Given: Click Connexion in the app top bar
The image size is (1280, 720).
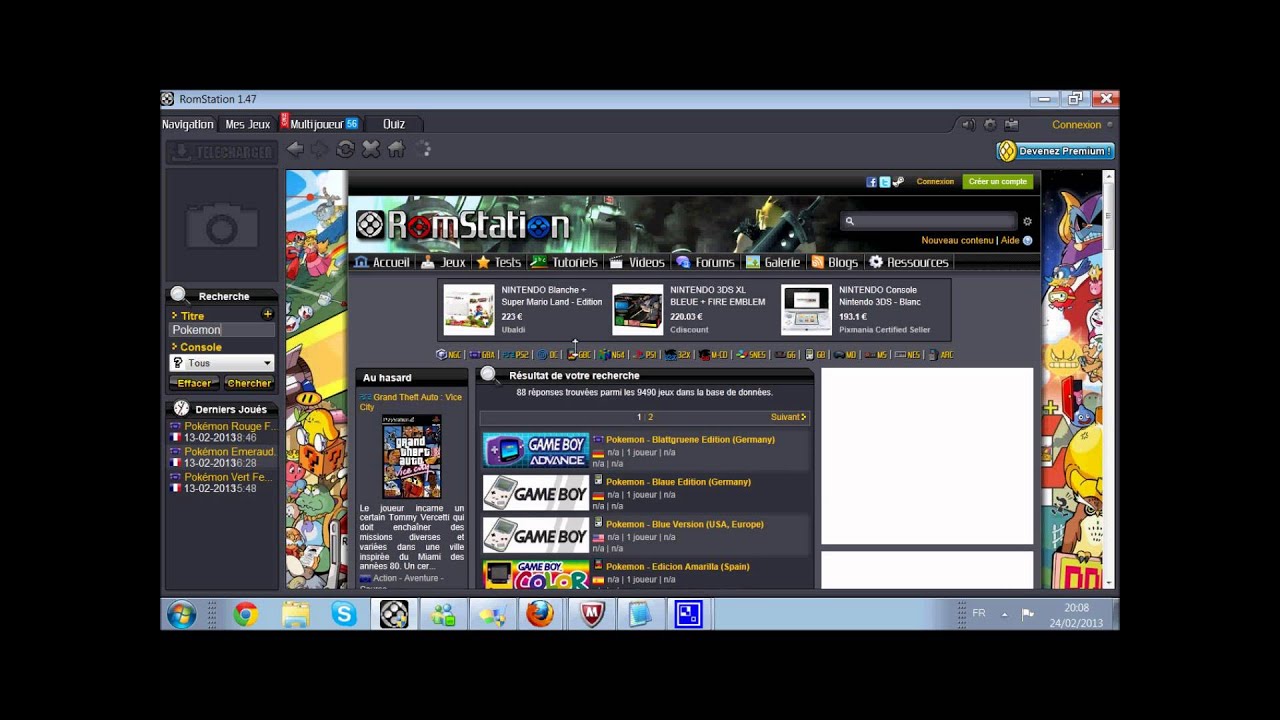Looking at the screenshot, I should tap(1076, 125).
